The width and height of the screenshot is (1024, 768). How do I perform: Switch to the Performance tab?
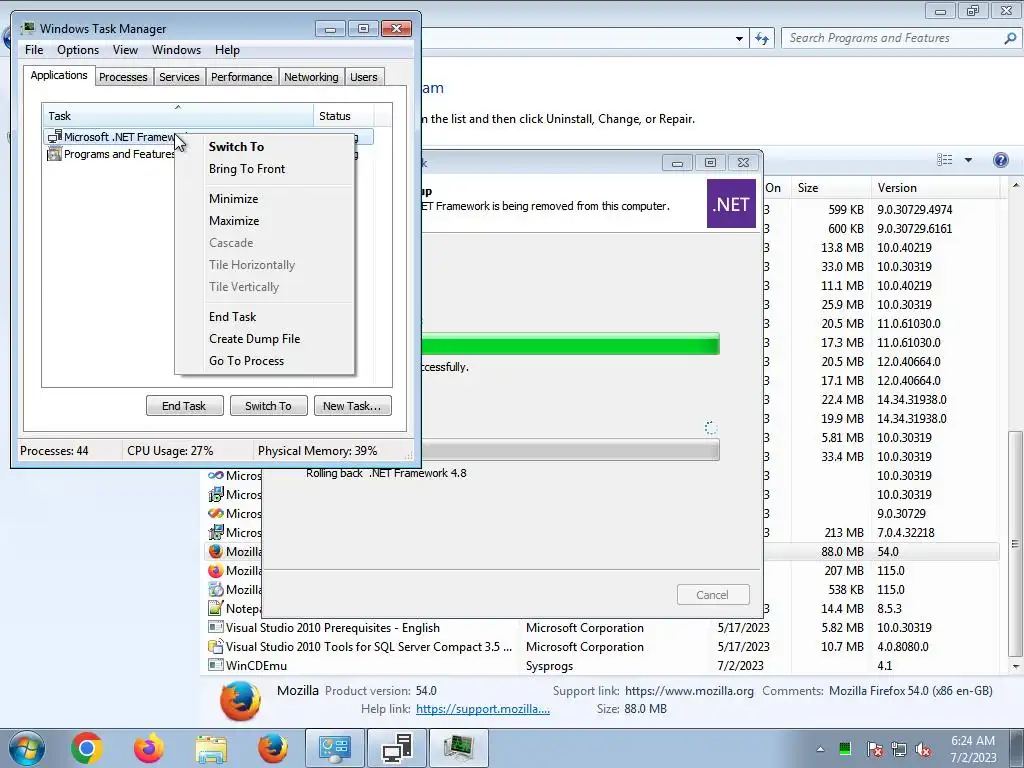coord(241,77)
